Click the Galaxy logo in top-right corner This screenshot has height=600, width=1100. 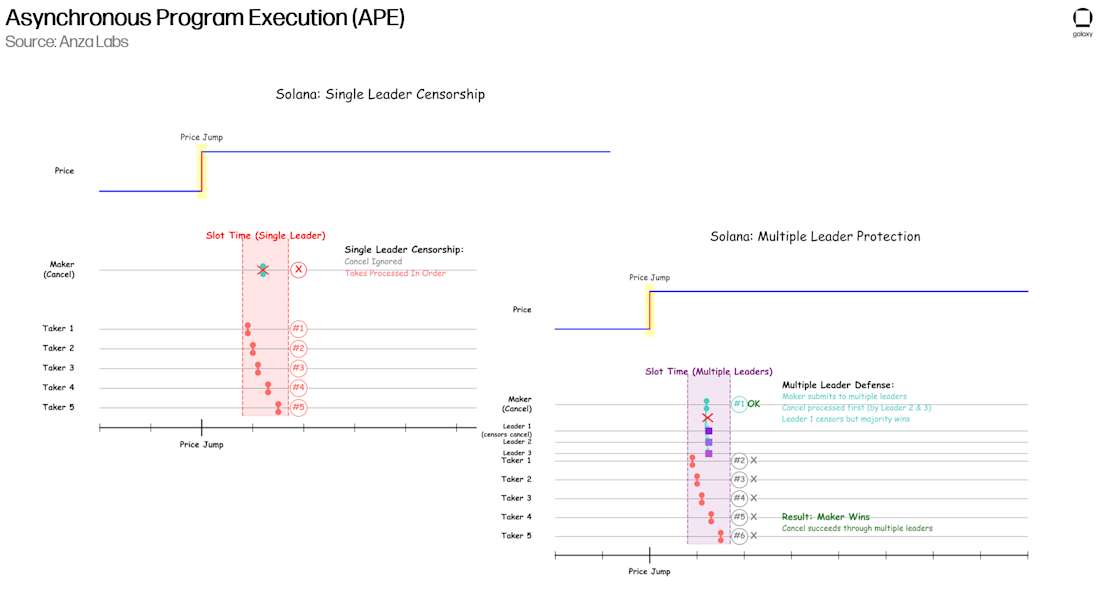[1081, 17]
